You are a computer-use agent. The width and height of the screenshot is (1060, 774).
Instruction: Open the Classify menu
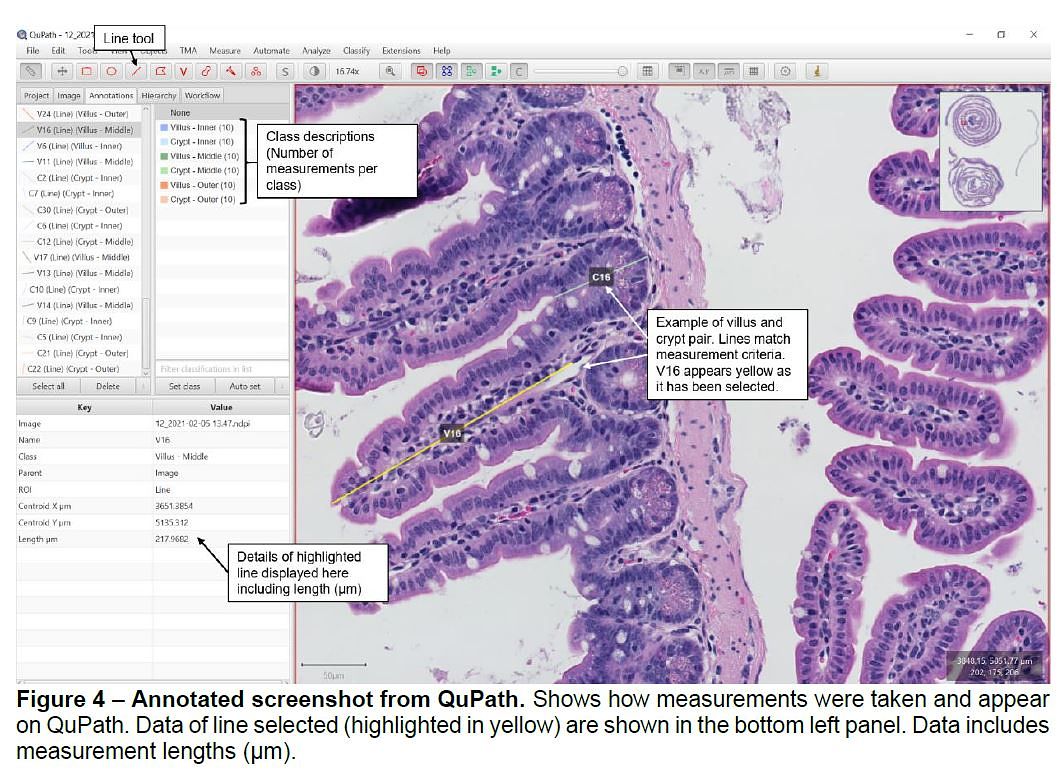click(356, 50)
